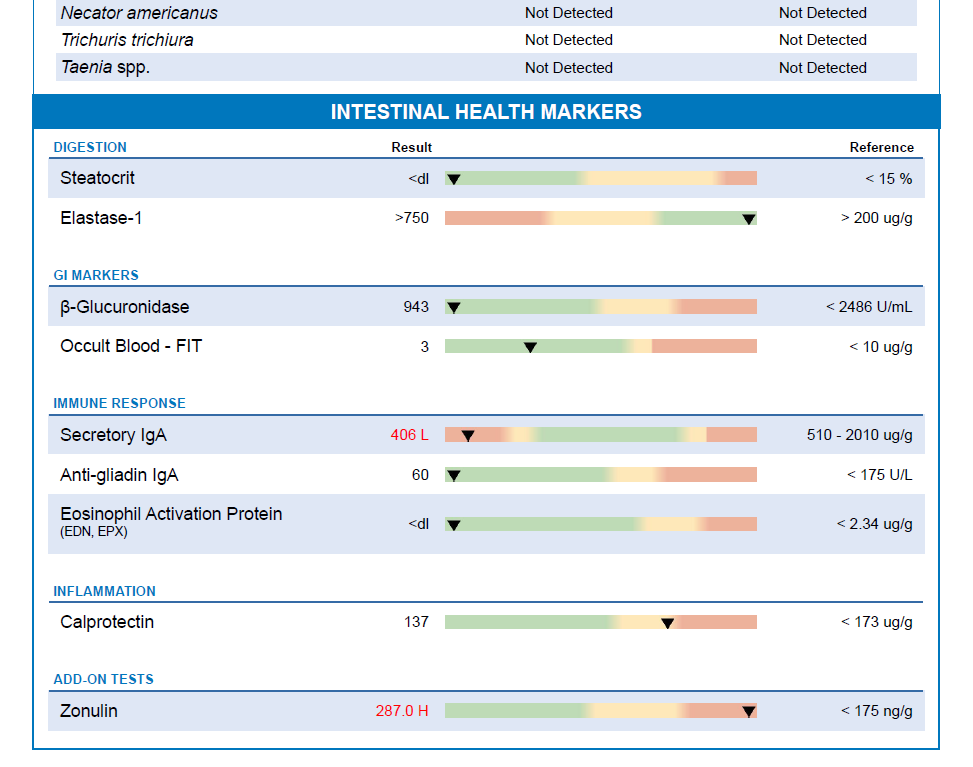Click the Secretory IgA triangle marker
This screenshot has width=973, height=767.
pos(467,435)
